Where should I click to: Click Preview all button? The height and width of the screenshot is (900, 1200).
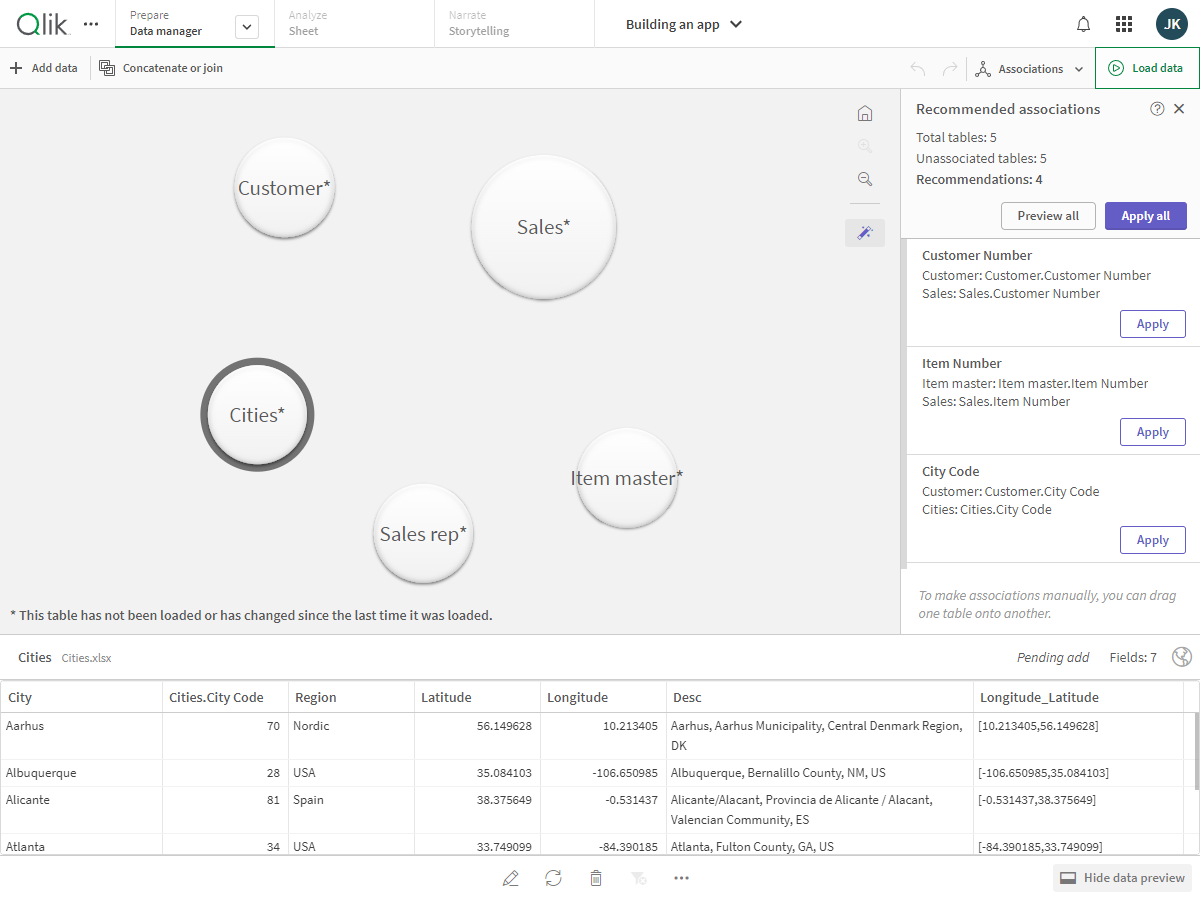coord(1048,216)
